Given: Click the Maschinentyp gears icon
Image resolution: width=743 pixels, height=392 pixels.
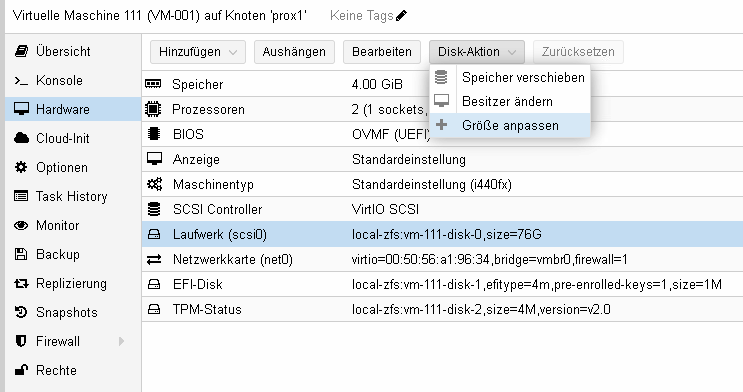Looking at the screenshot, I should click(154, 184).
